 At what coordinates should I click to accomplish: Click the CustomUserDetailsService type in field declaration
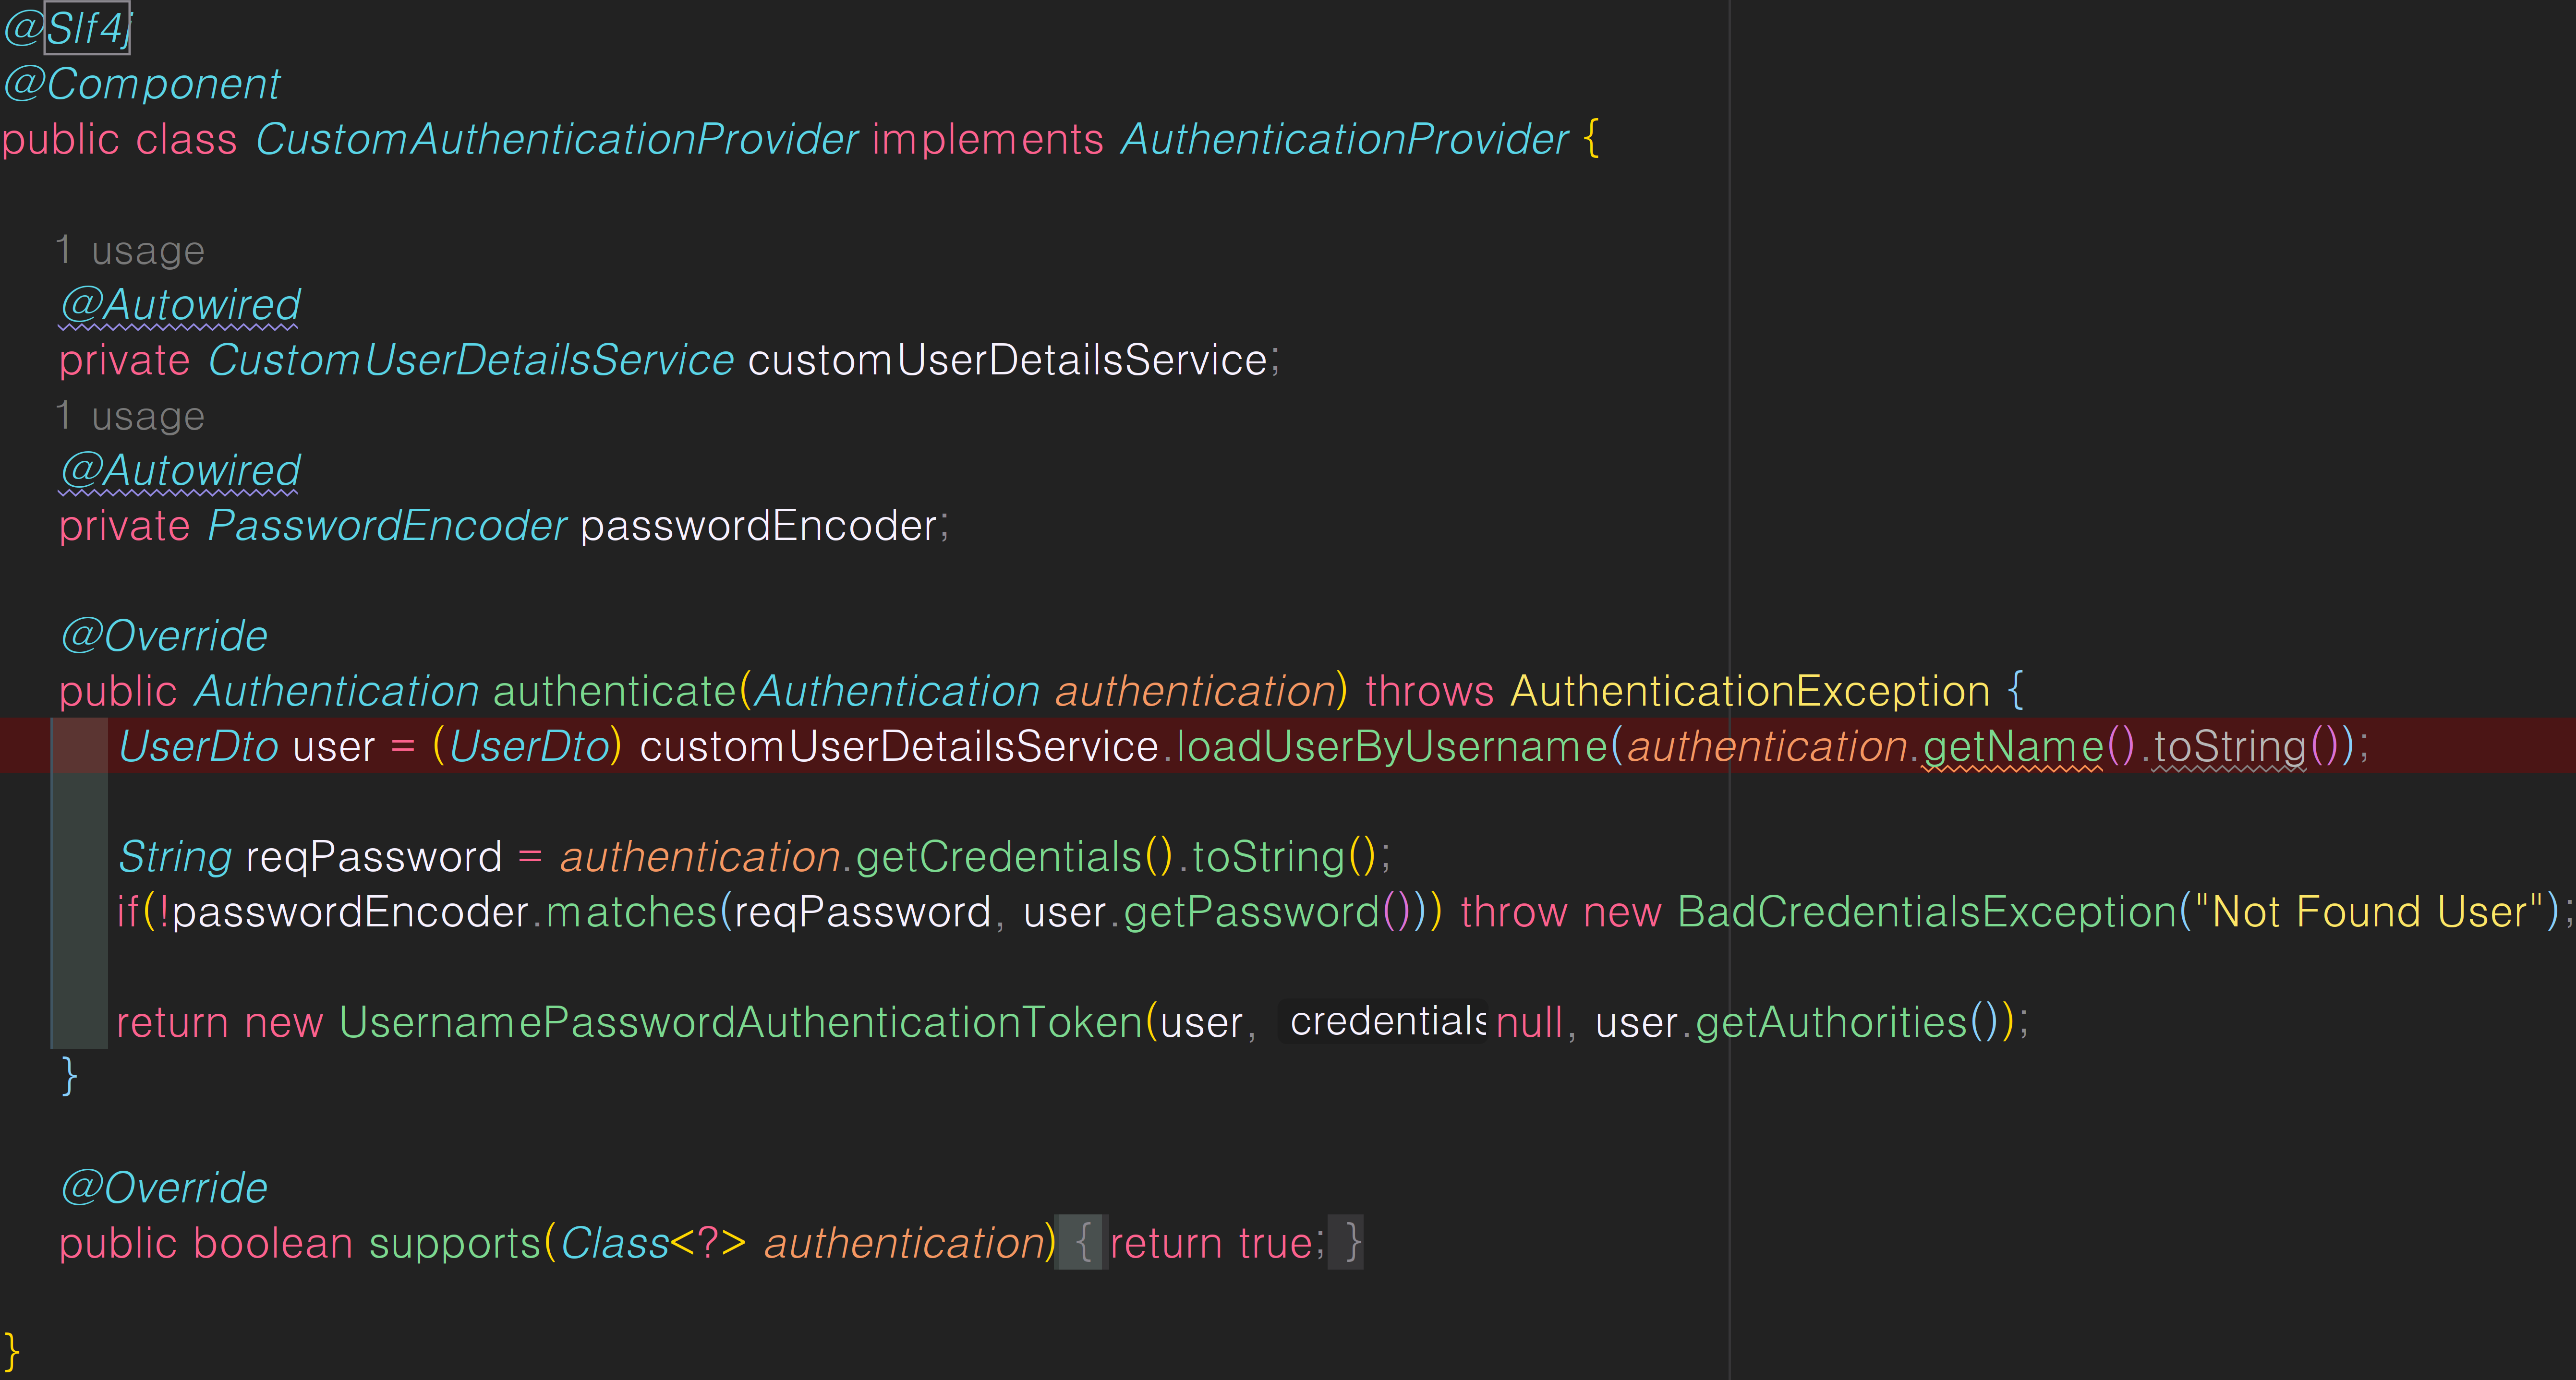471,360
